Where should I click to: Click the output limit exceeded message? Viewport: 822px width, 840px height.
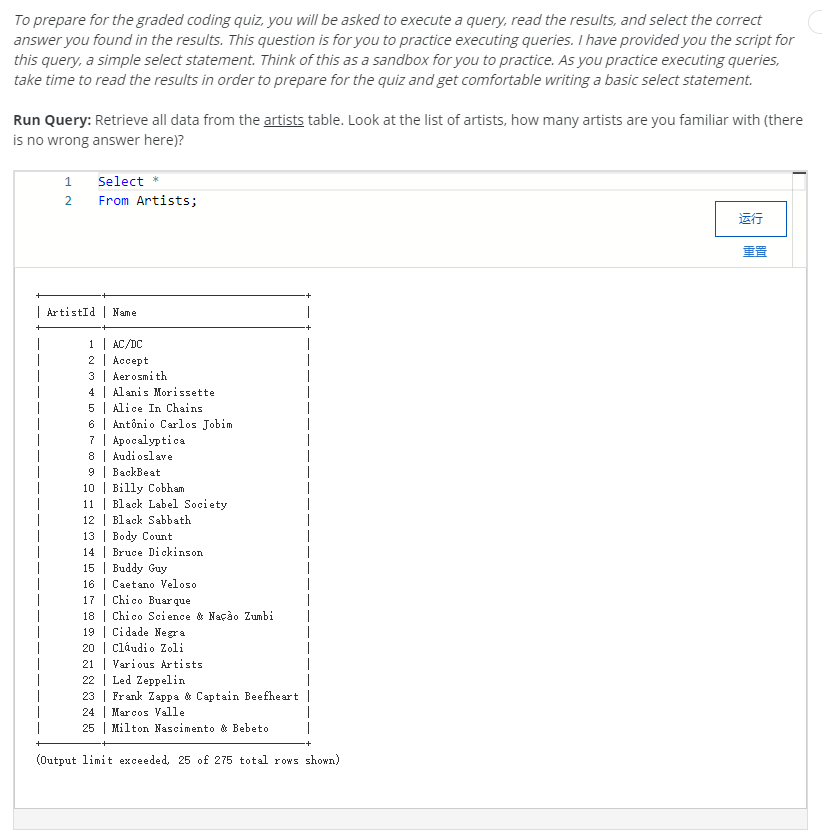(x=186, y=760)
